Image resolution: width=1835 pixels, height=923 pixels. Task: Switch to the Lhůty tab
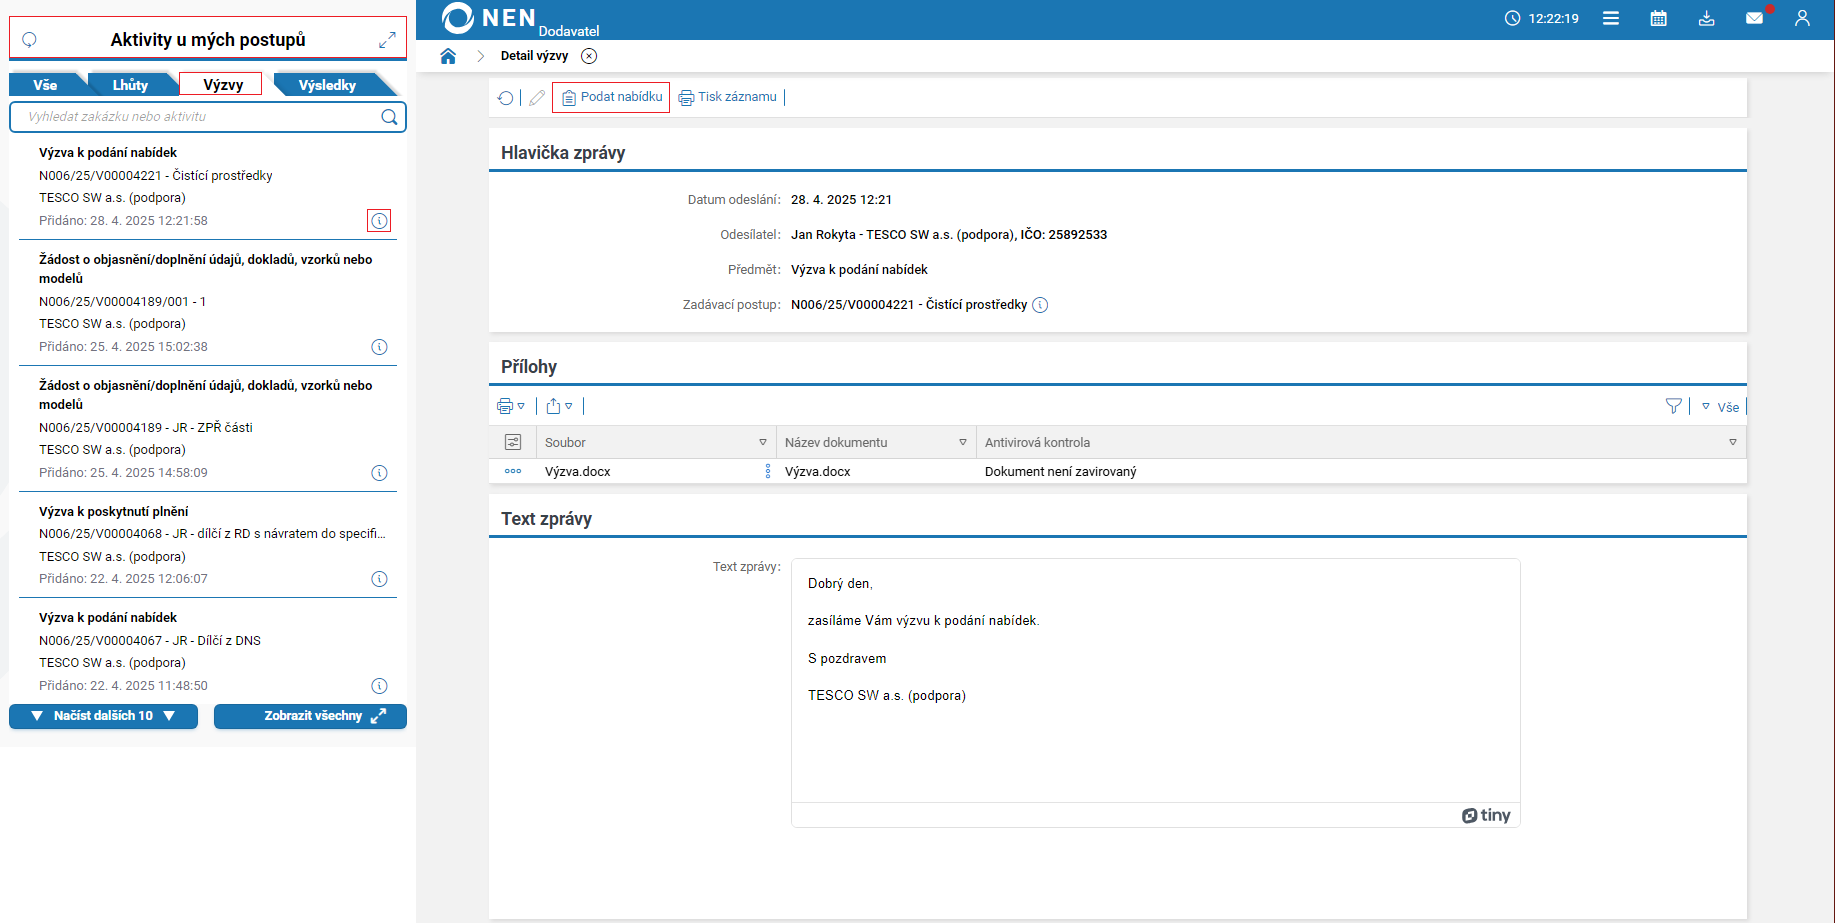(130, 85)
